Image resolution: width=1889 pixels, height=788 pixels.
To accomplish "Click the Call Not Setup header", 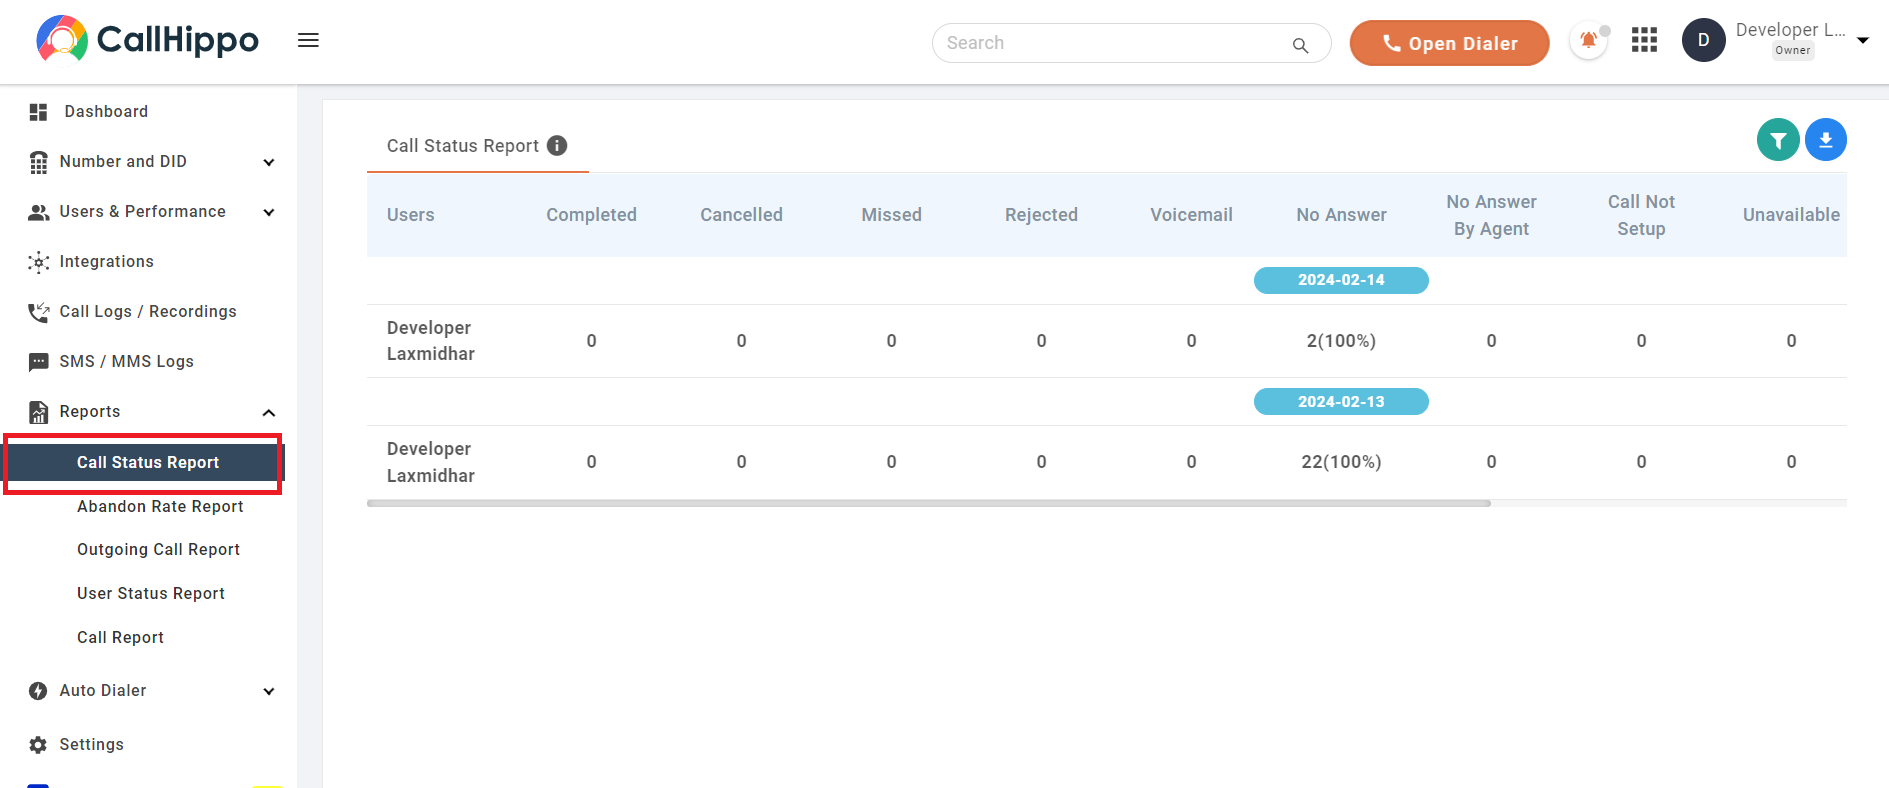I will [1641, 215].
